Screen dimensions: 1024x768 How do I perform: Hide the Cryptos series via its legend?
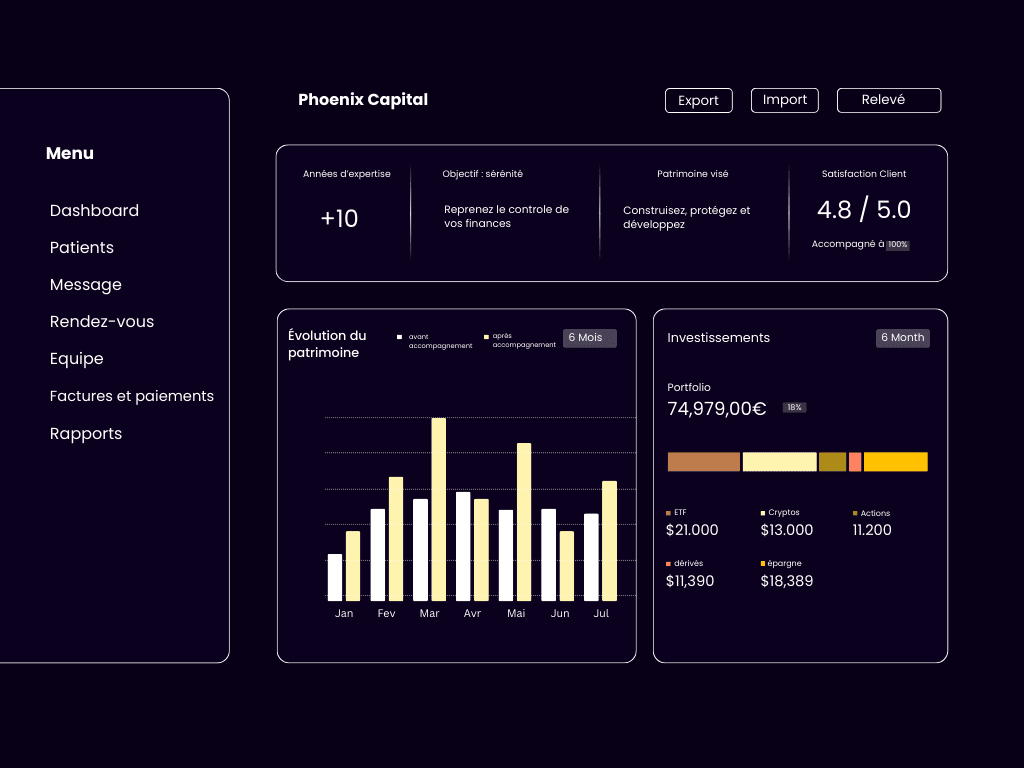(x=763, y=512)
